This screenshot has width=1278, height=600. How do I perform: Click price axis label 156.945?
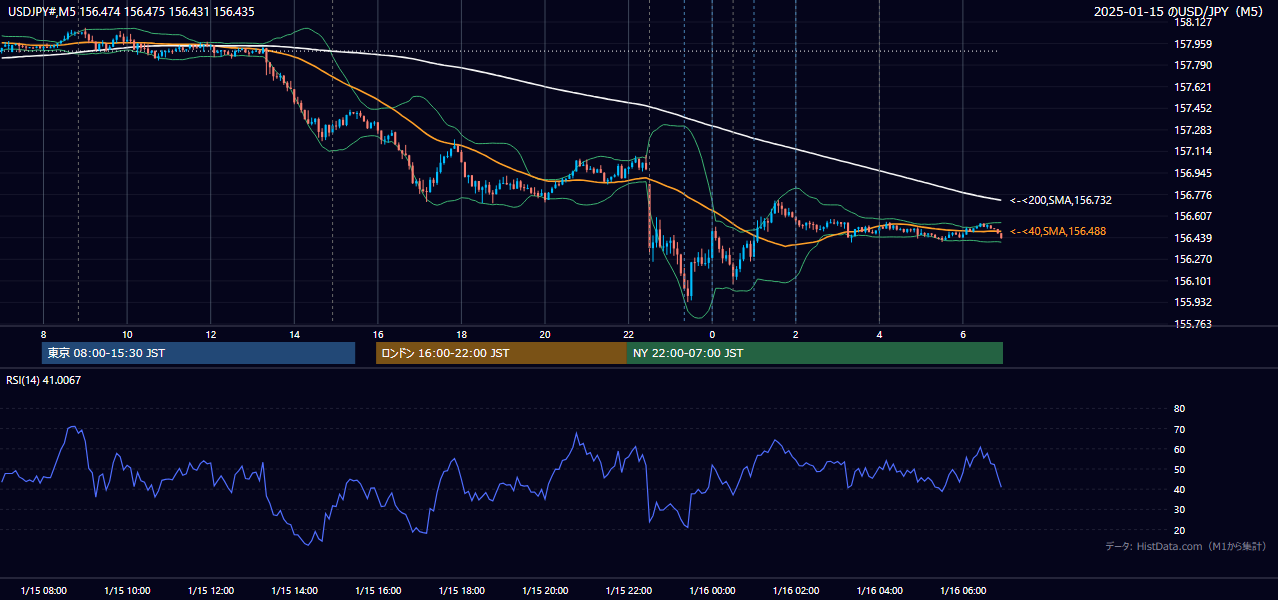click(1193, 173)
